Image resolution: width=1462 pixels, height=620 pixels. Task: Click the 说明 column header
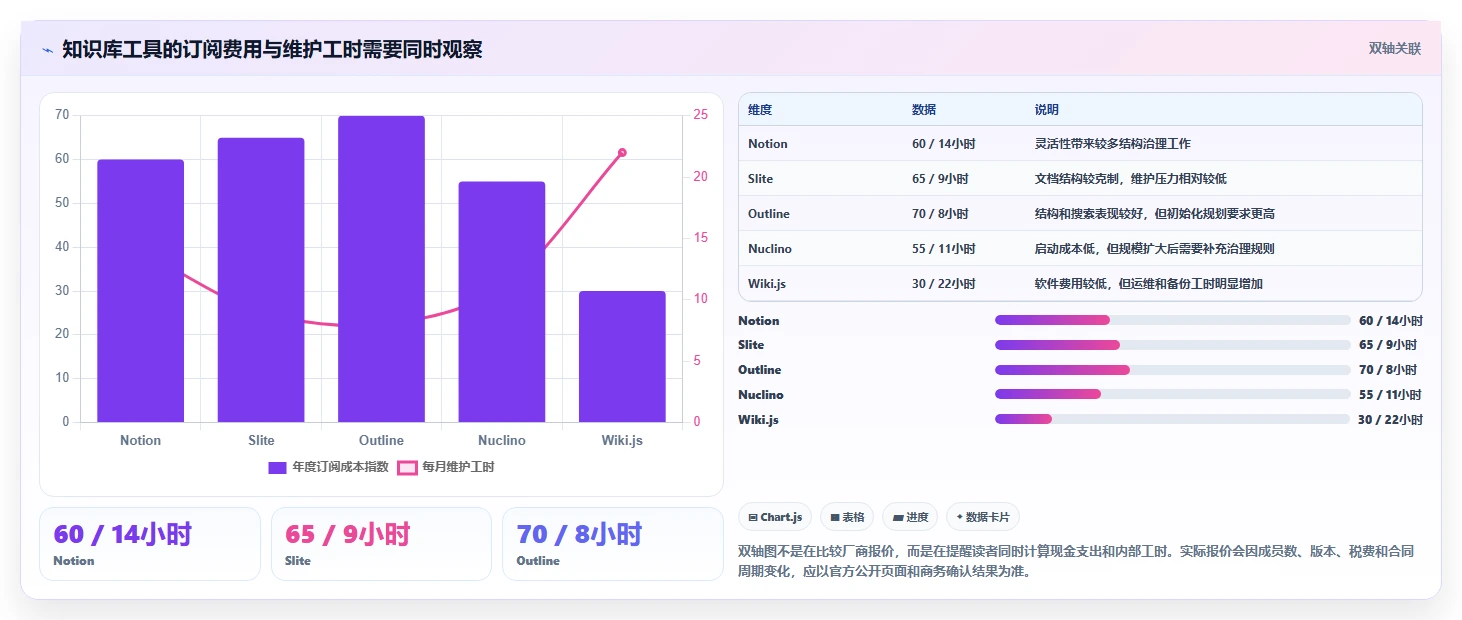[x=1047, y=110]
